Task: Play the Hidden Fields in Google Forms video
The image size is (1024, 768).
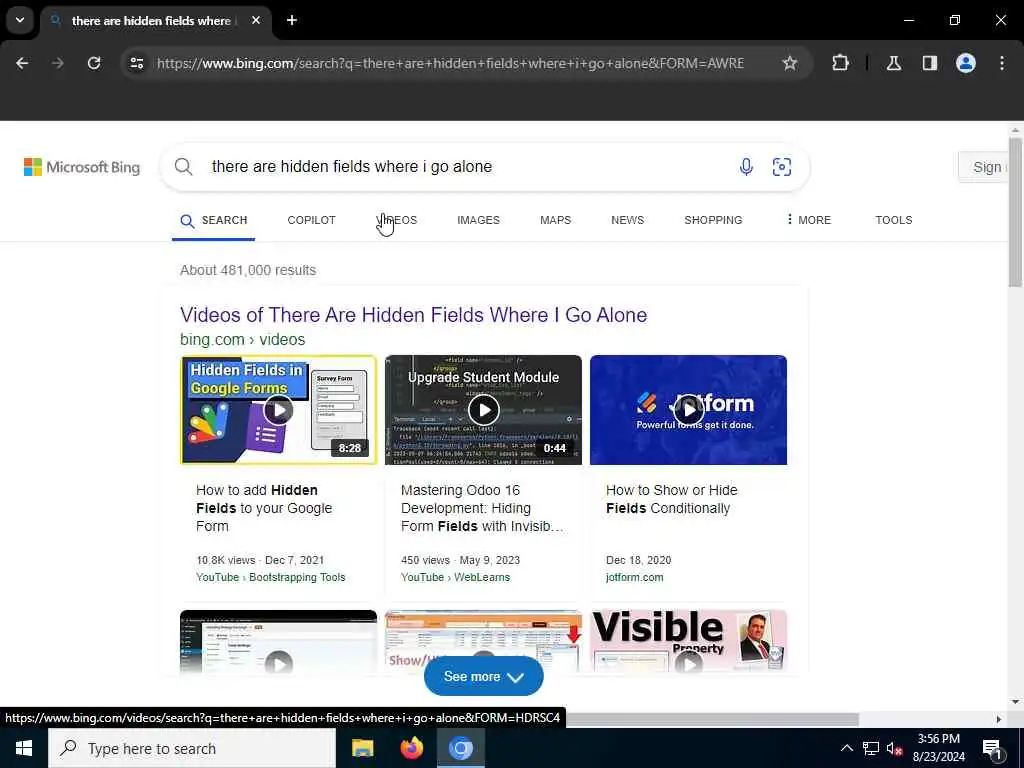Action: tap(278, 410)
